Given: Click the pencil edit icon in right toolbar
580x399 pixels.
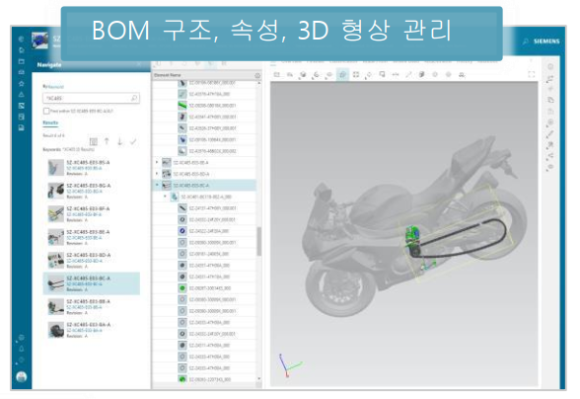Looking at the screenshot, I should 550,133.
